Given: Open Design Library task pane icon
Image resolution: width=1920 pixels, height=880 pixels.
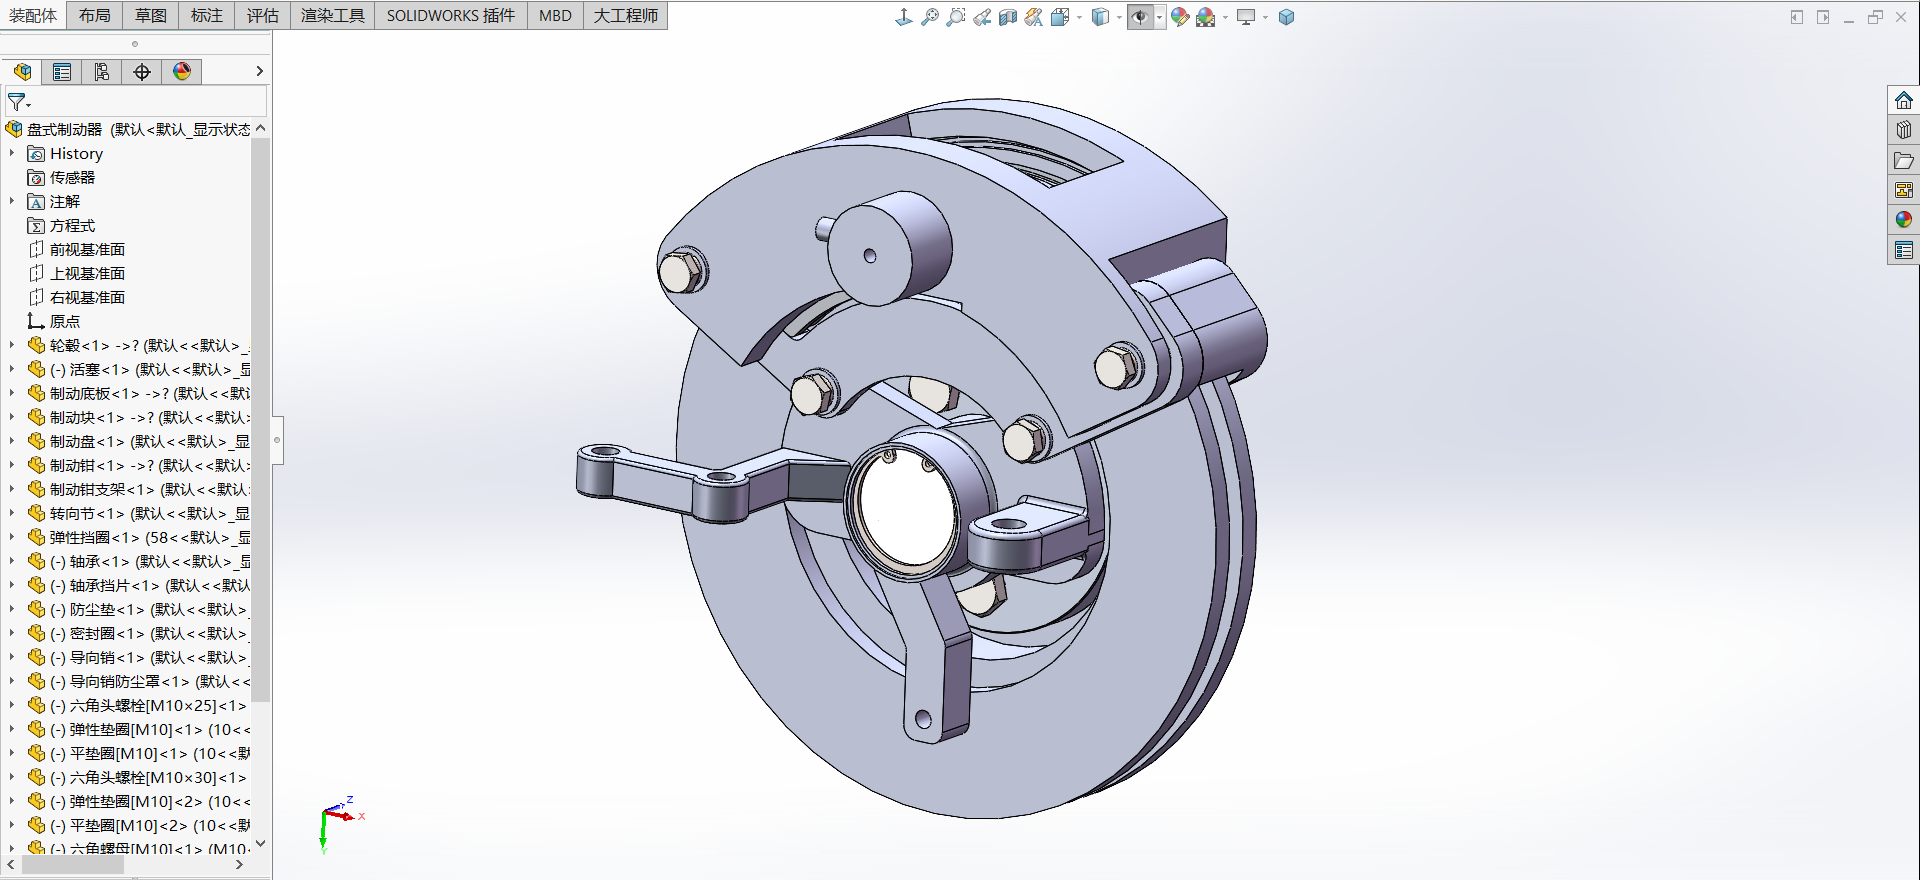Looking at the screenshot, I should [1903, 130].
